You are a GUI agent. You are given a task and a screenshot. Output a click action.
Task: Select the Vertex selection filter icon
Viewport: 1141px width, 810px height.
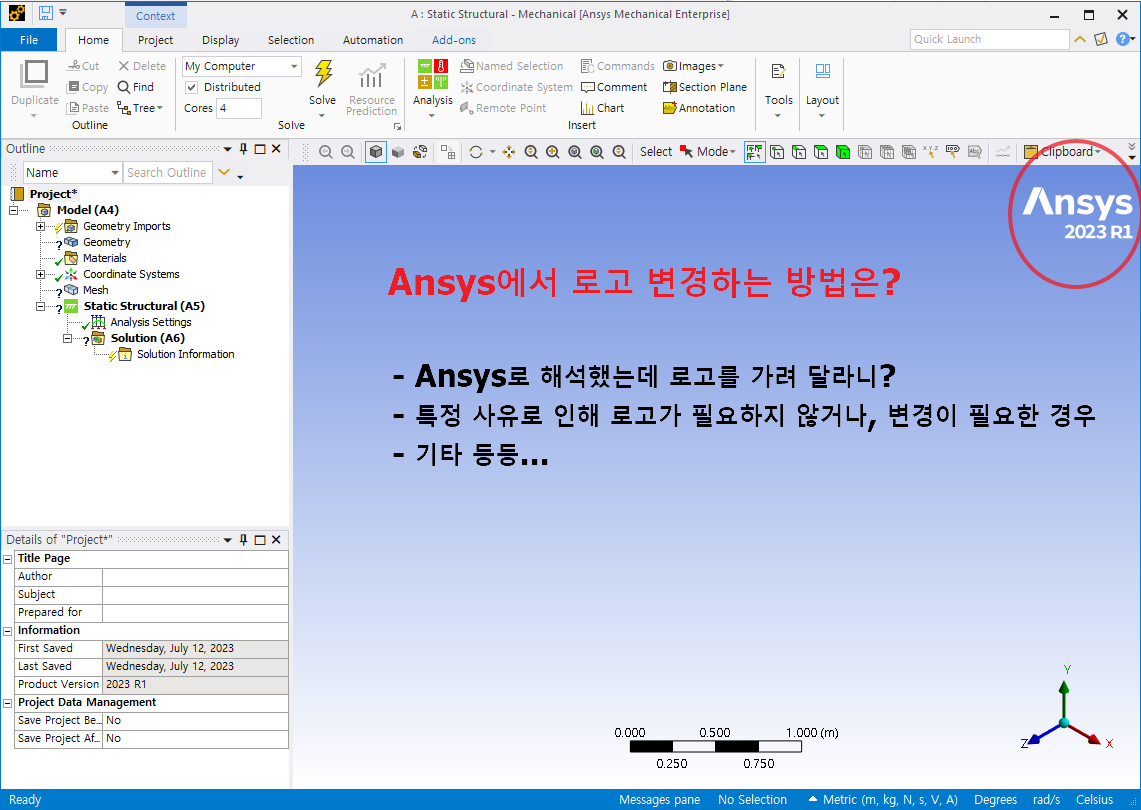tap(777, 152)
